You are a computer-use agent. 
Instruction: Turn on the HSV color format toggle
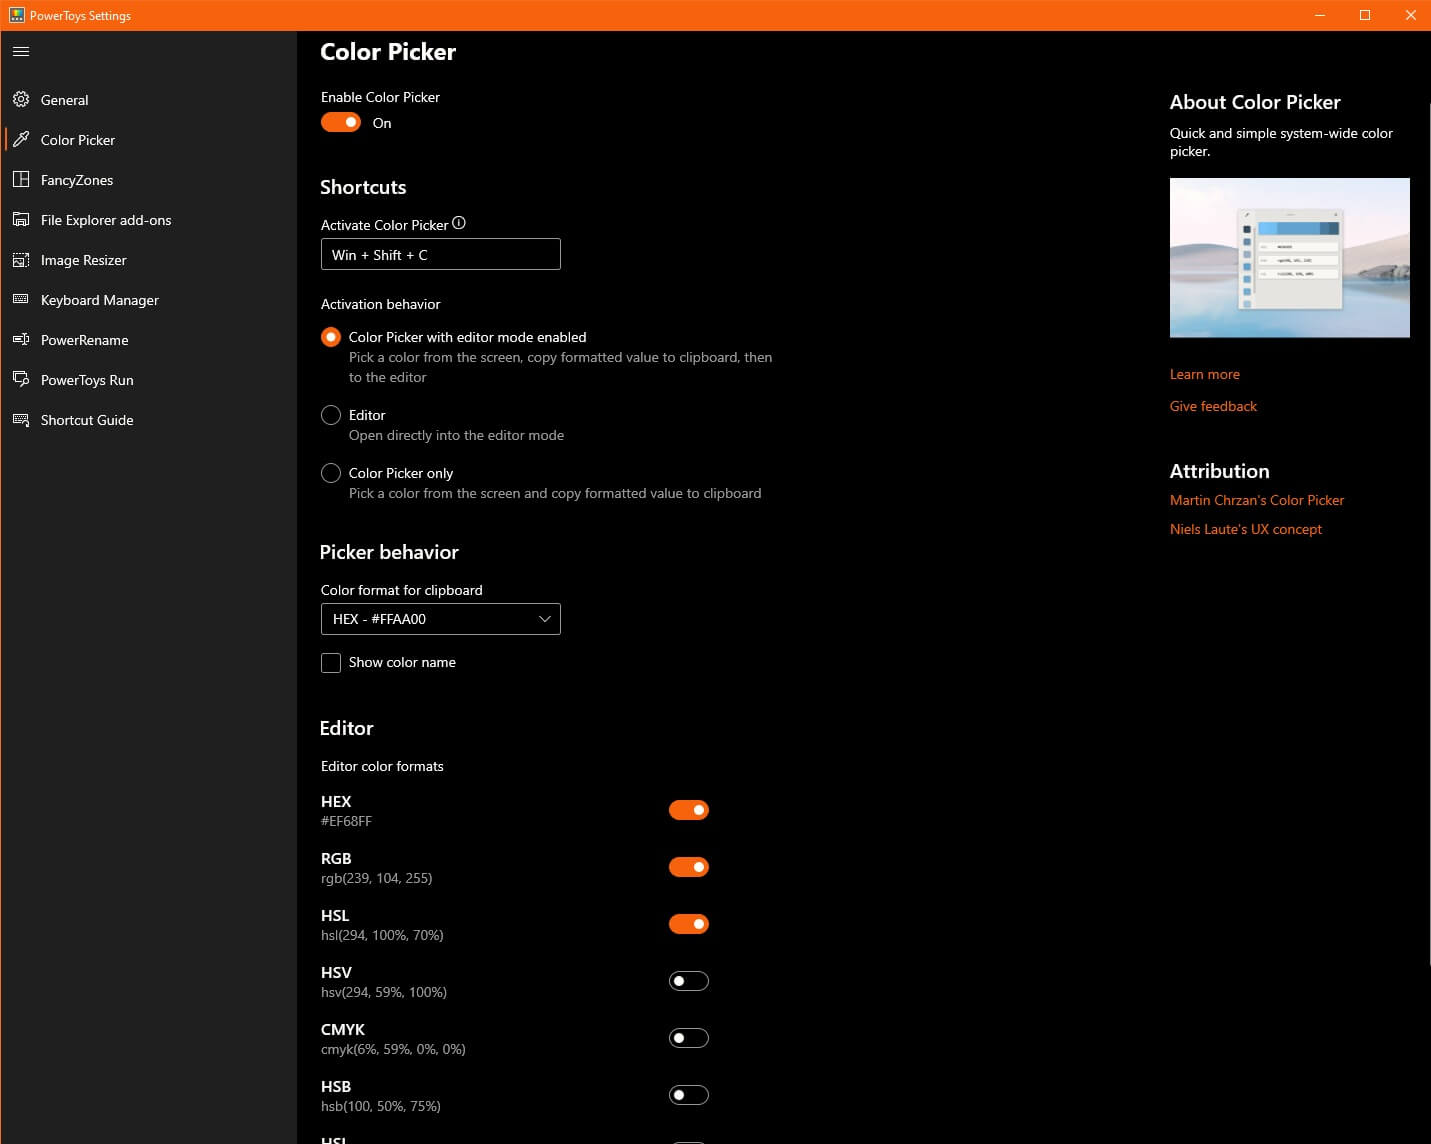click(x=688, y=981)
